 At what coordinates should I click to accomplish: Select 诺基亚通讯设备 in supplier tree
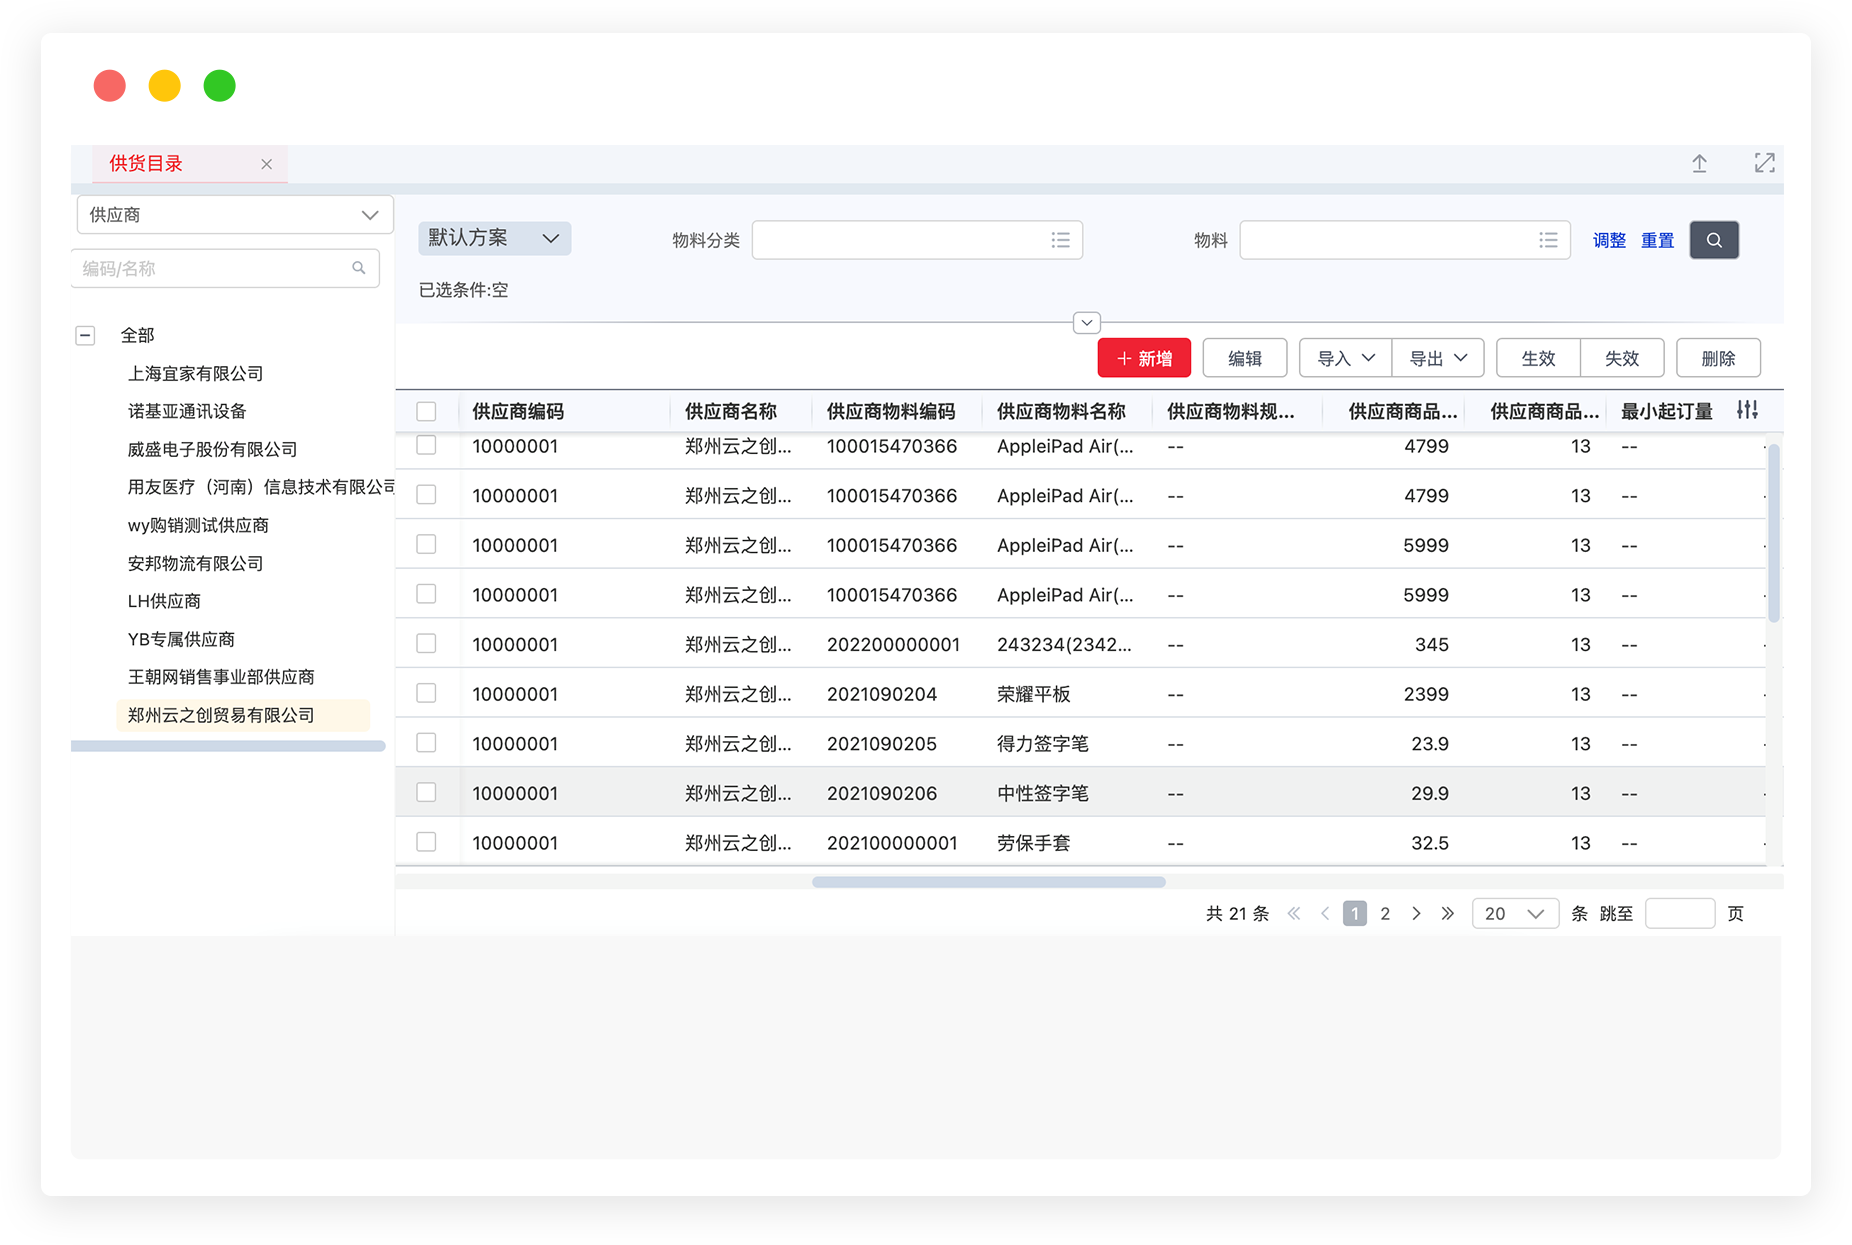click(187, 411)
